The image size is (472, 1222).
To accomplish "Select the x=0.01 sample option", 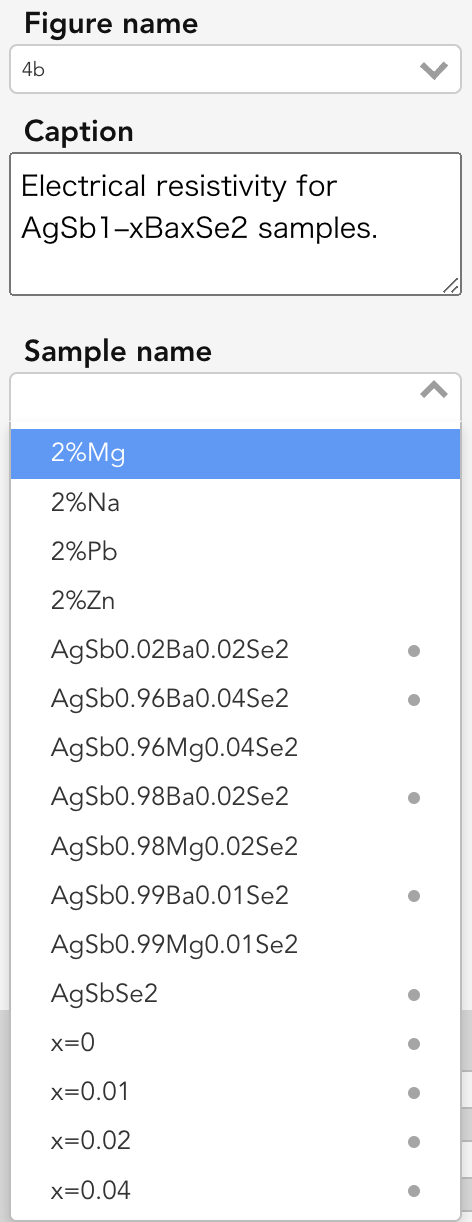I will click(x=235, y=1091).
